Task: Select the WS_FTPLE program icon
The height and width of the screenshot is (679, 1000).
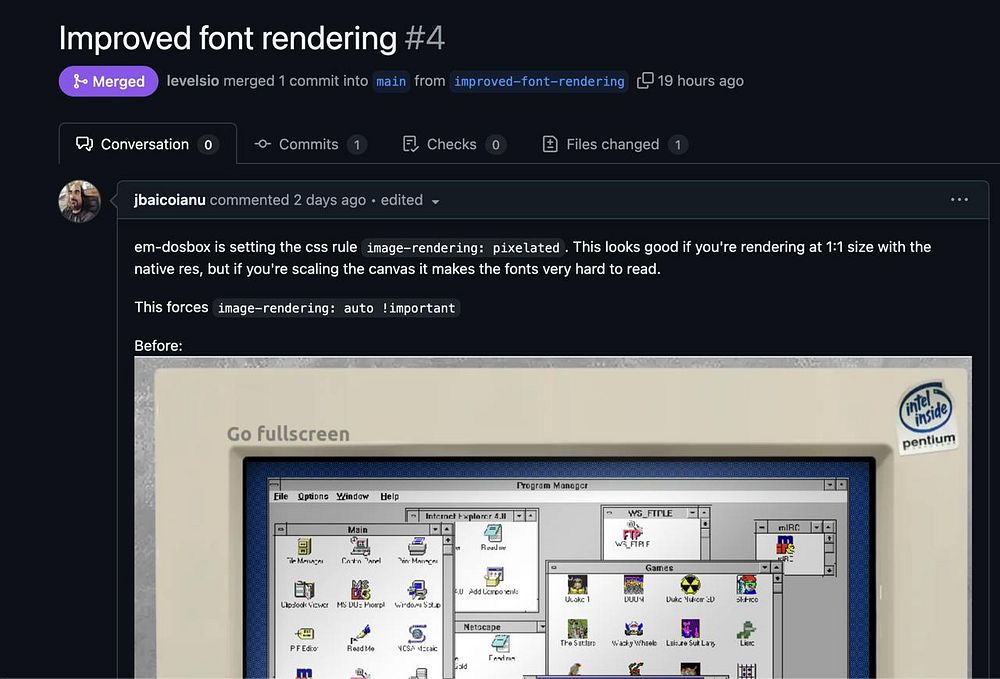Action: [x=633, y=535]
